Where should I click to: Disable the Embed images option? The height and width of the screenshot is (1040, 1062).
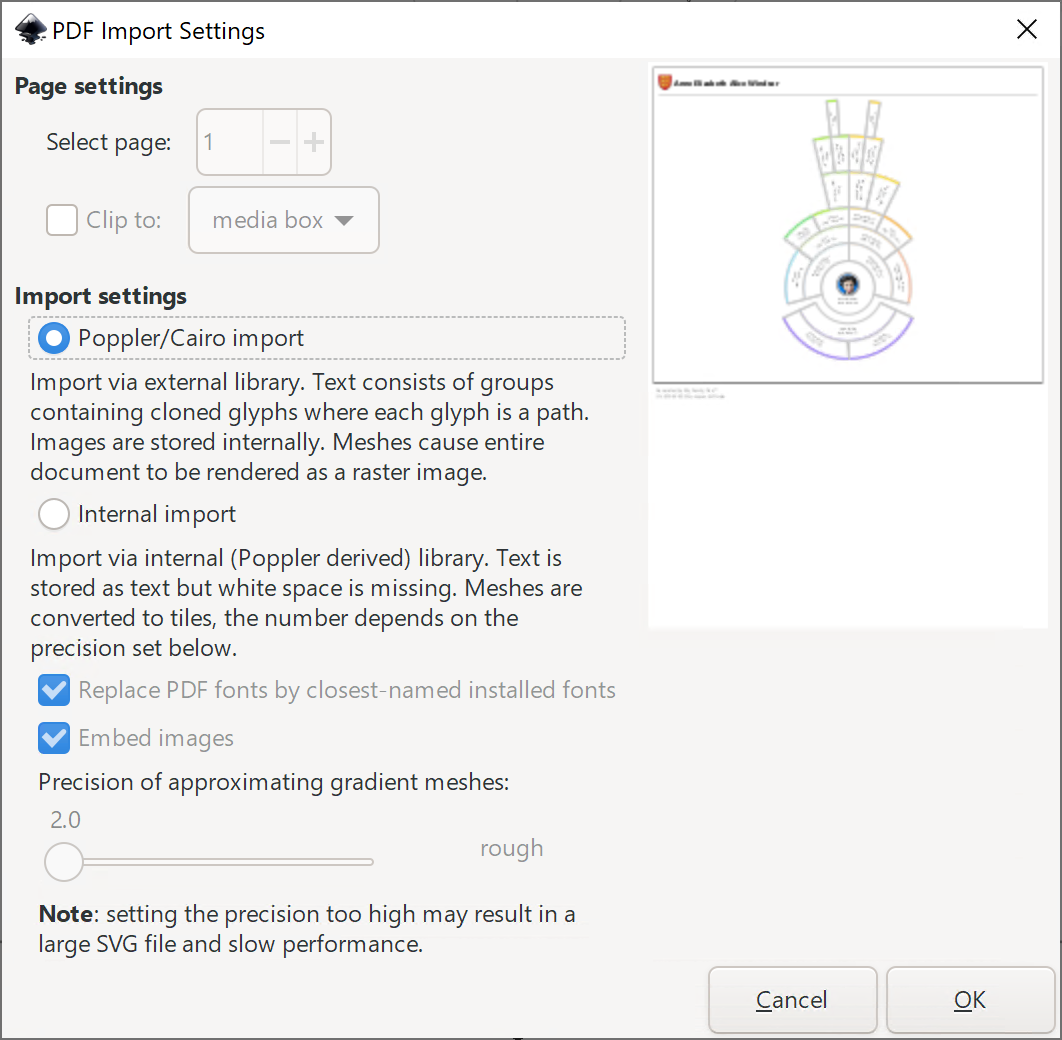(x=53, y=738)
